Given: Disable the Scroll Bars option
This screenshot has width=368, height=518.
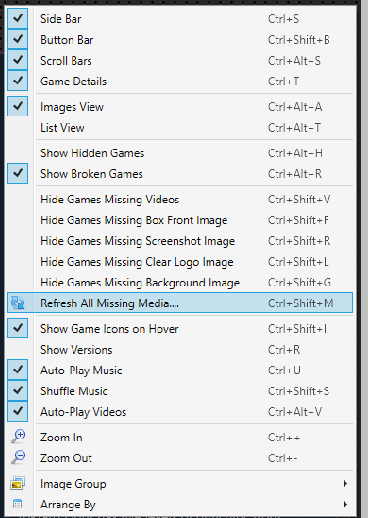Looking at the screenshot, I should click(17, 60).
